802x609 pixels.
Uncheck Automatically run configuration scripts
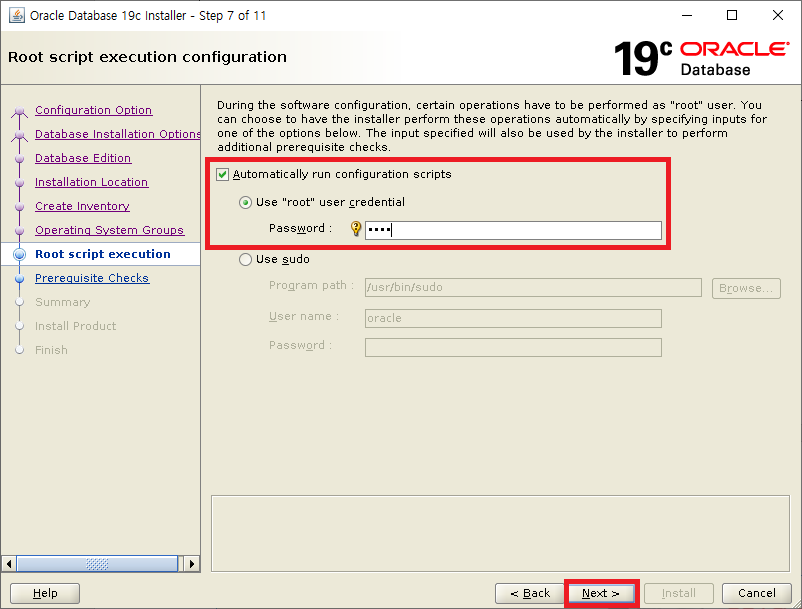pos(222,174)
